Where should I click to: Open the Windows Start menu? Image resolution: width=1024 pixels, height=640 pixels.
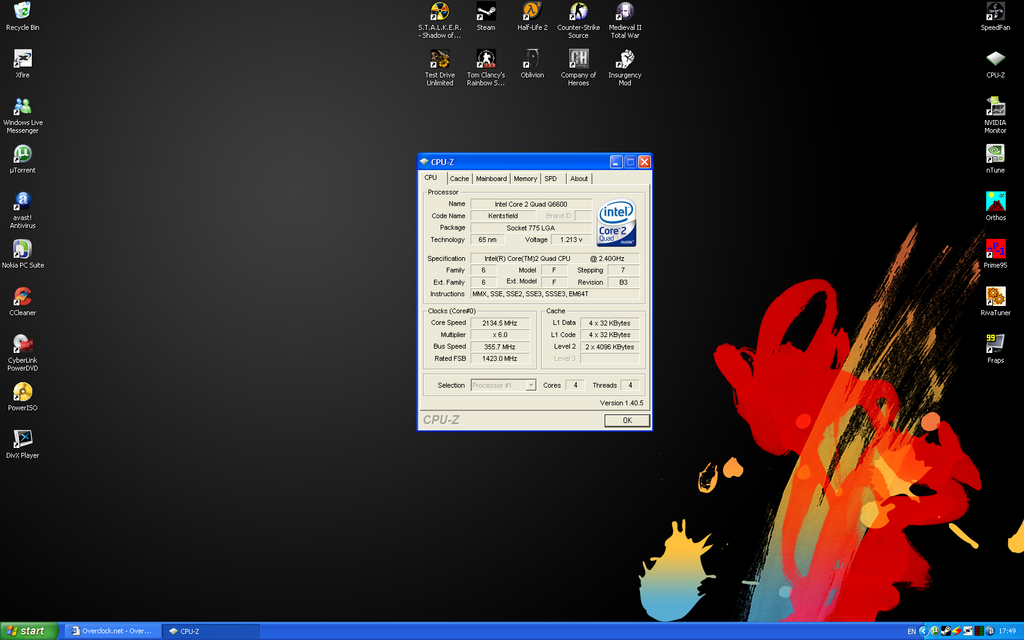click(29, 631)
